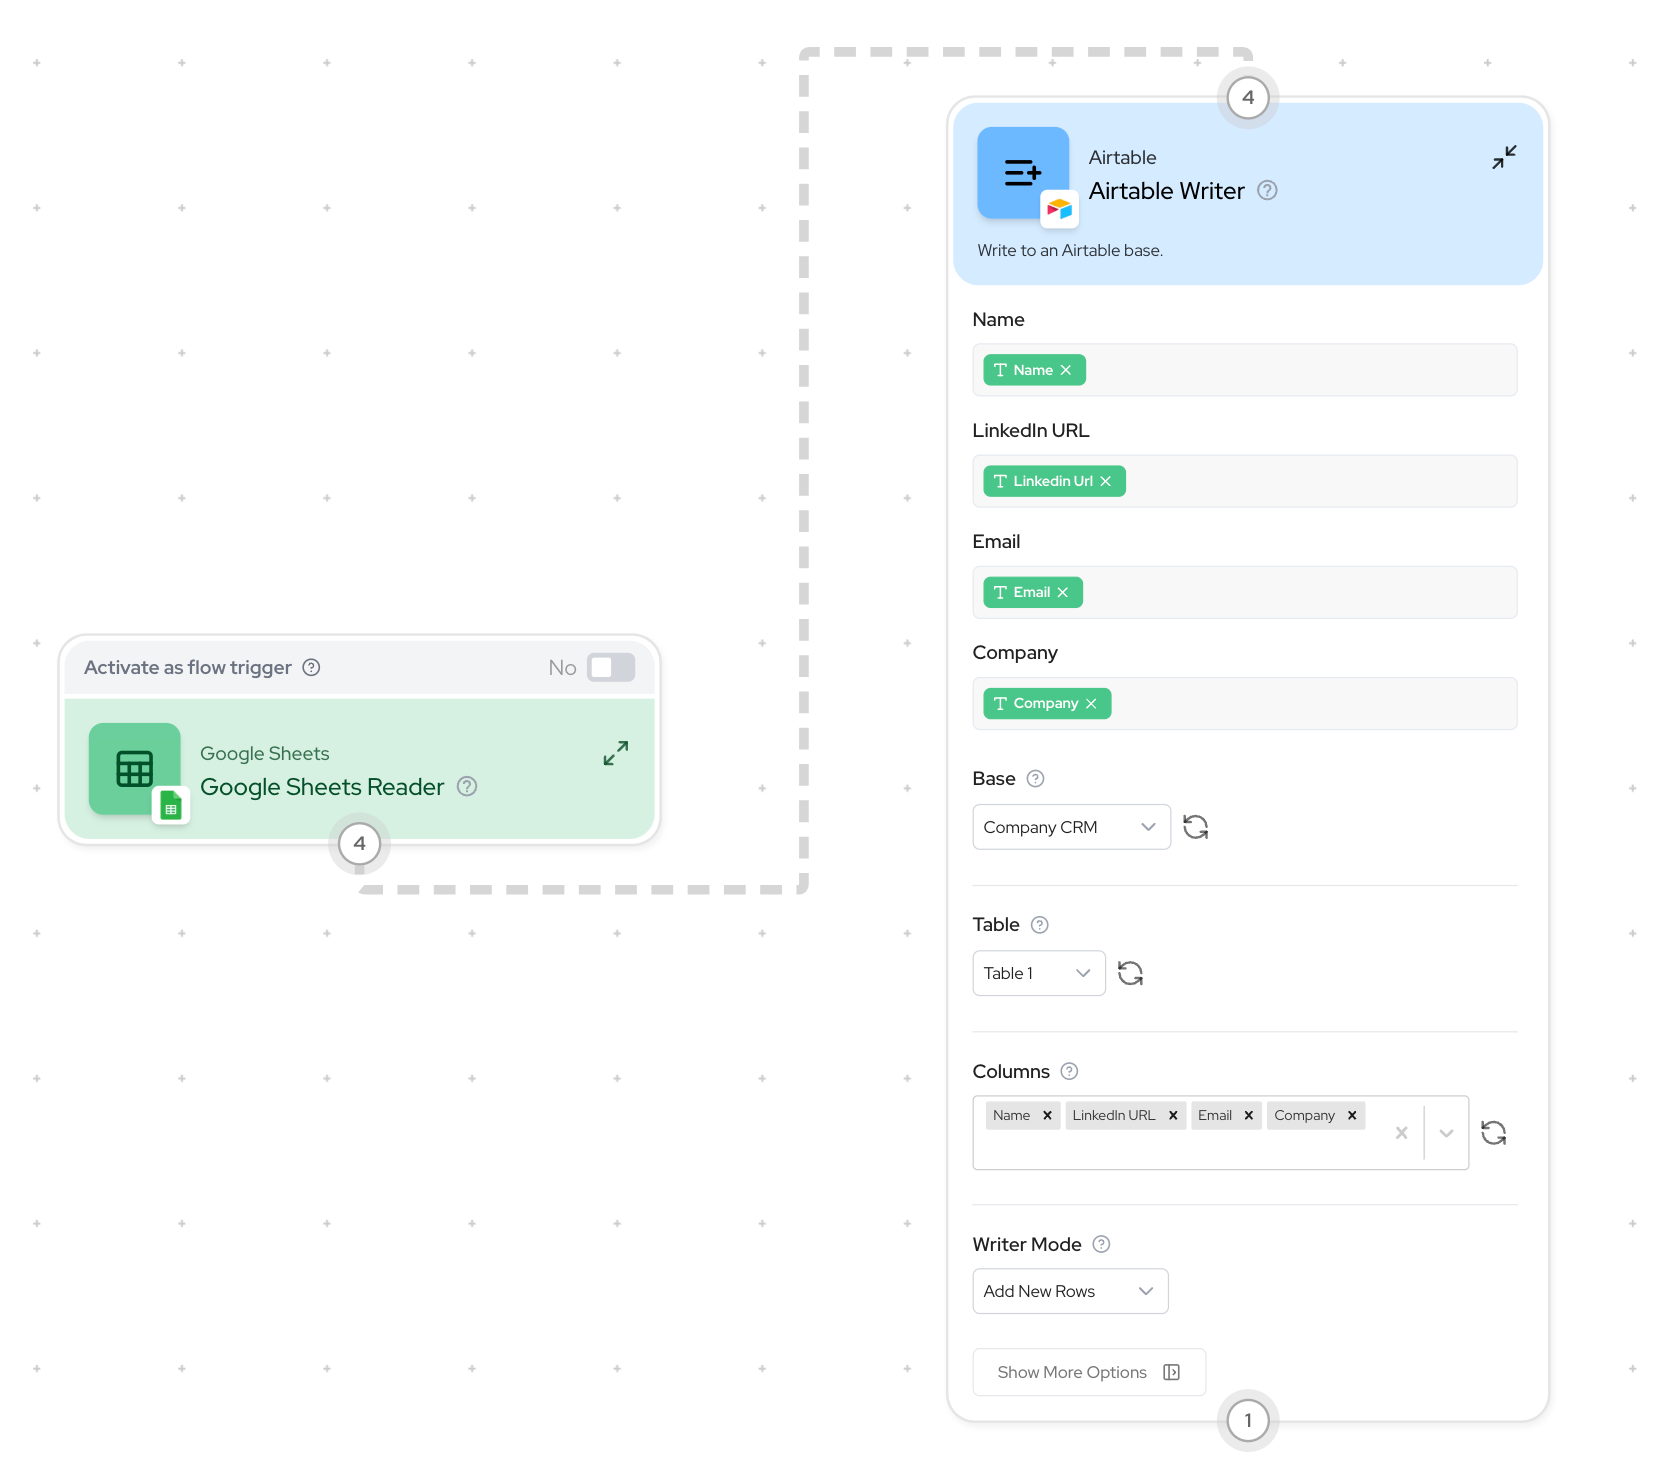The height and width of the screenshot is (1482, 1662).
Task: Click the Email input field
Action: pos(1245,592)
